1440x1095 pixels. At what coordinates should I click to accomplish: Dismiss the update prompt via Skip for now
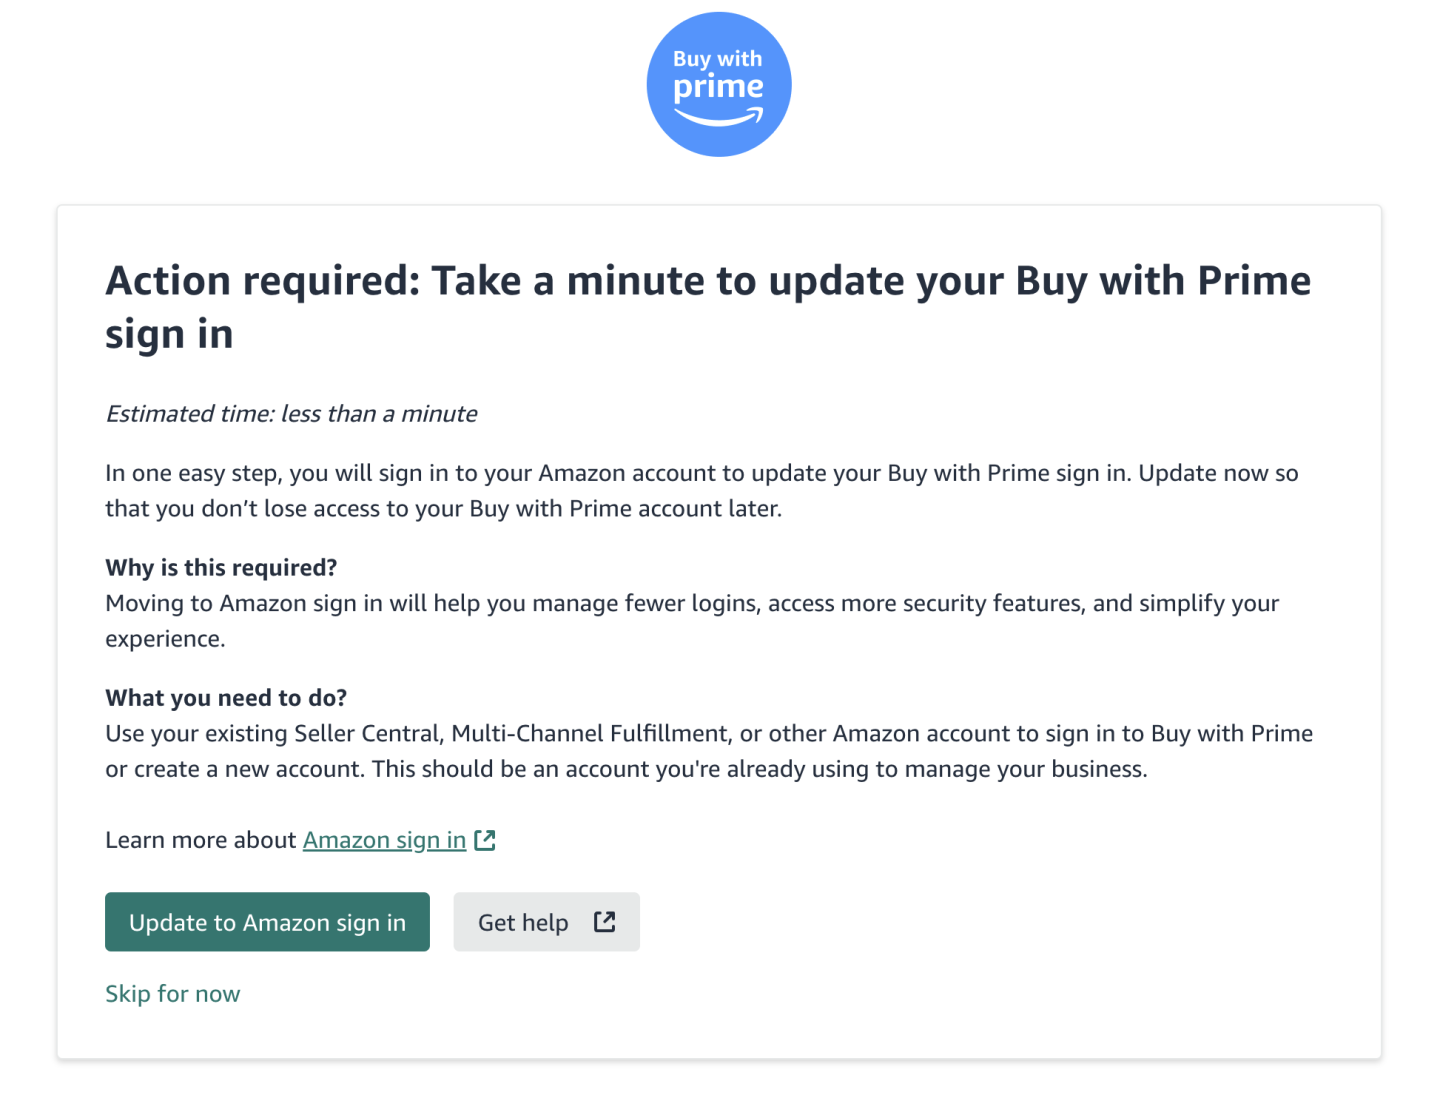click(172, 993)
